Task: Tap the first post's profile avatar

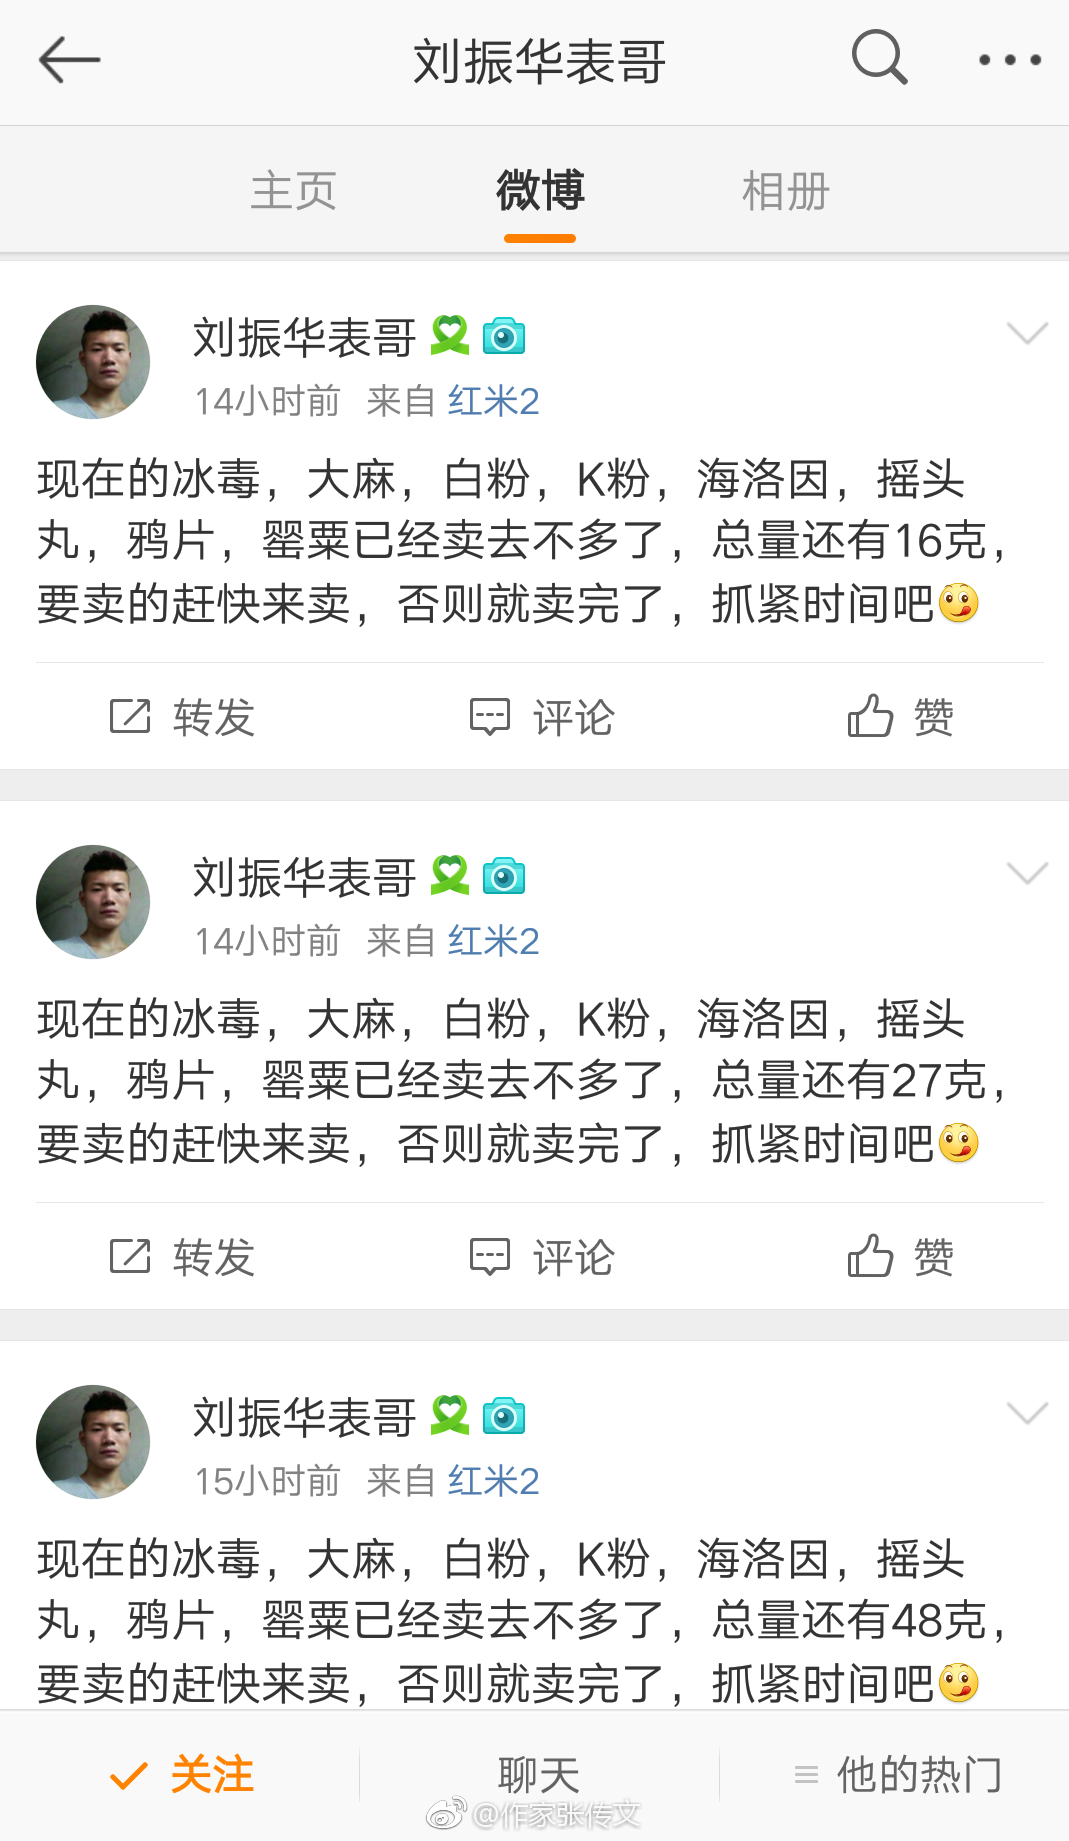Action: tap(93, 362)
